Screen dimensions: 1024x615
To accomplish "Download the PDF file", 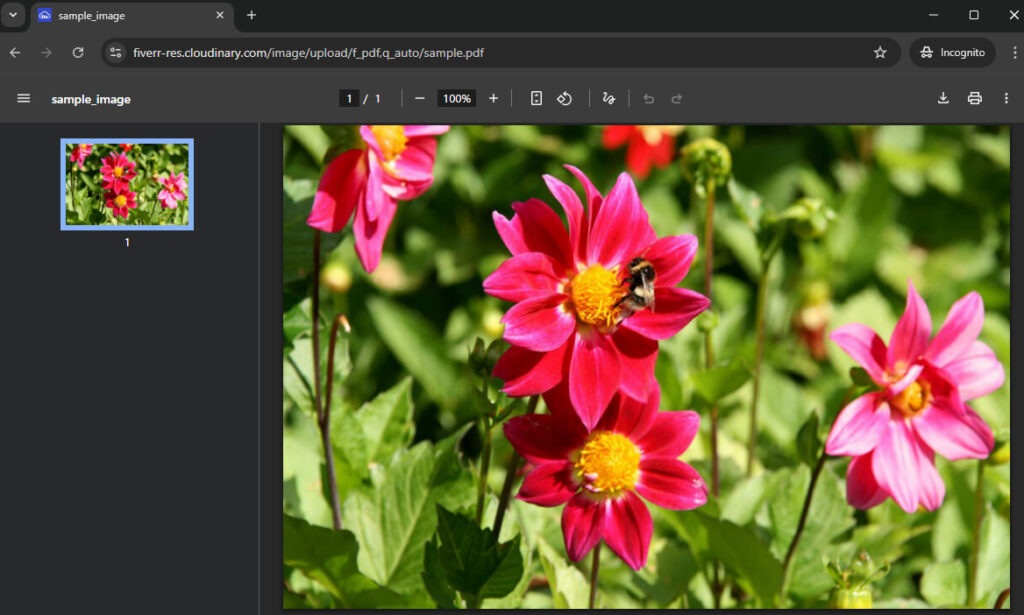I will click(x=942, y=98).
